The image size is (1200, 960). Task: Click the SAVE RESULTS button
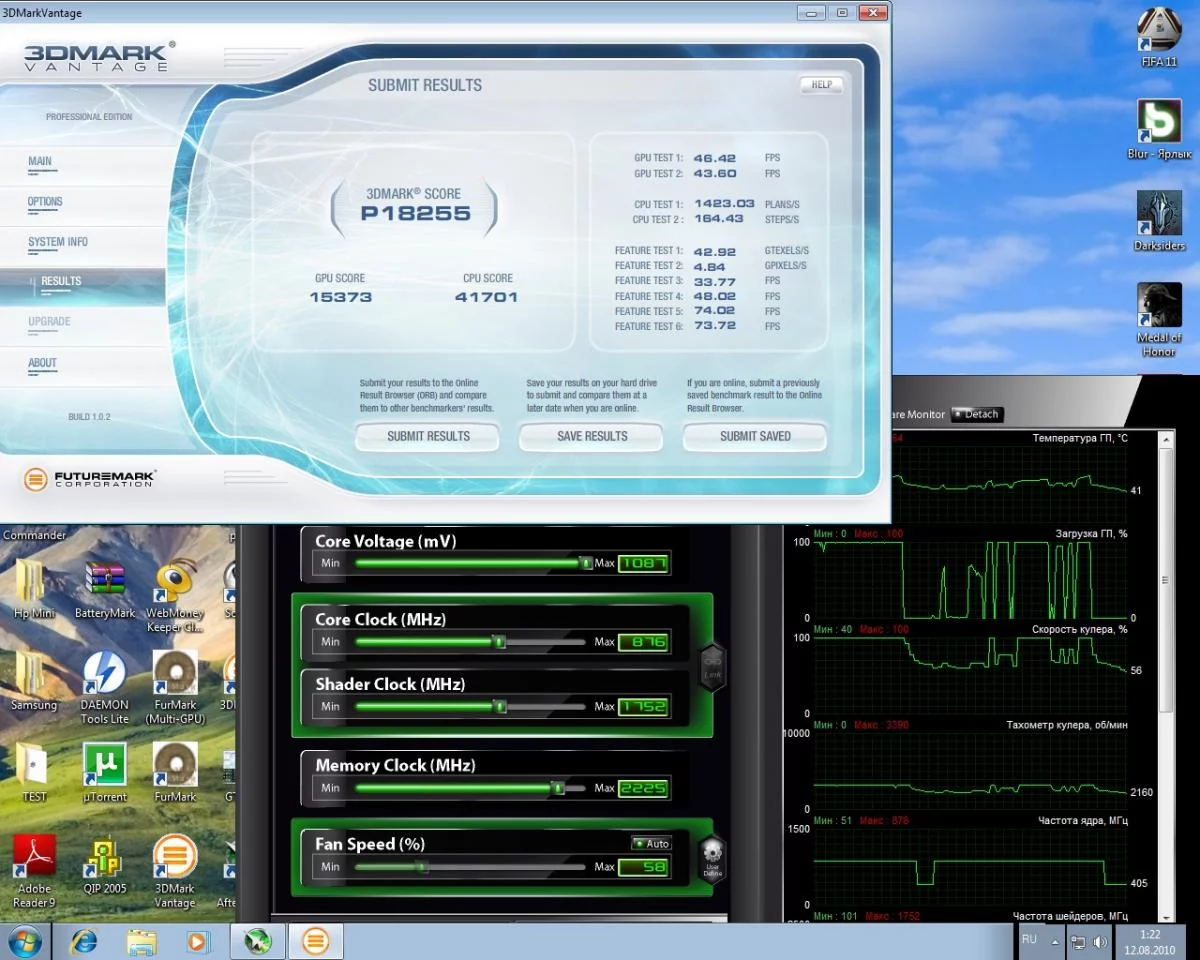point(592,436)
